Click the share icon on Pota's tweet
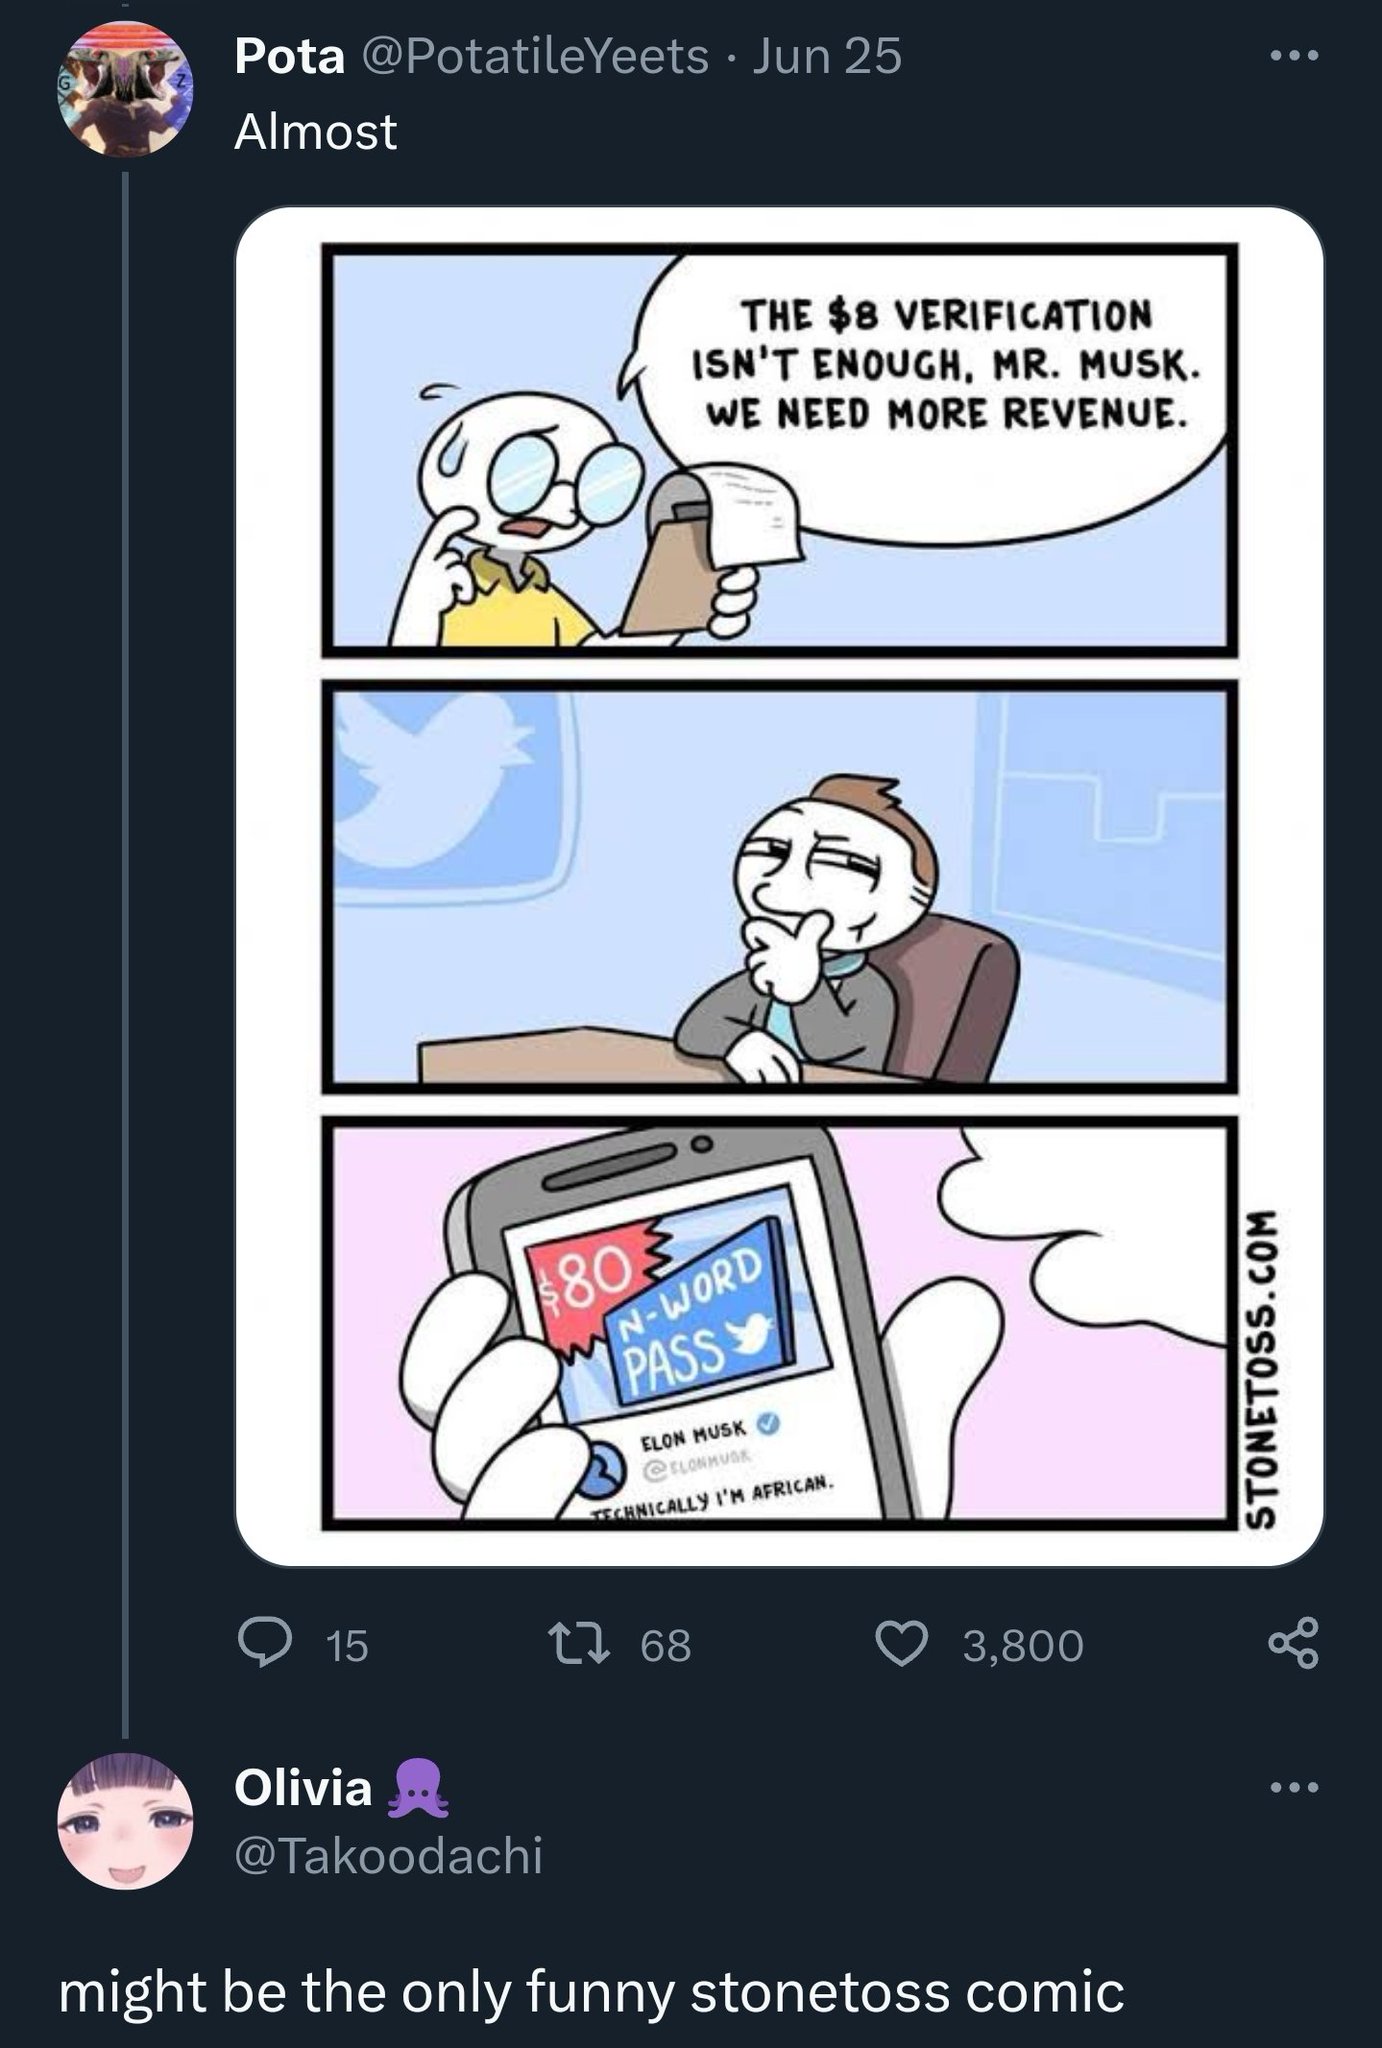 tap(1294, 1645)
